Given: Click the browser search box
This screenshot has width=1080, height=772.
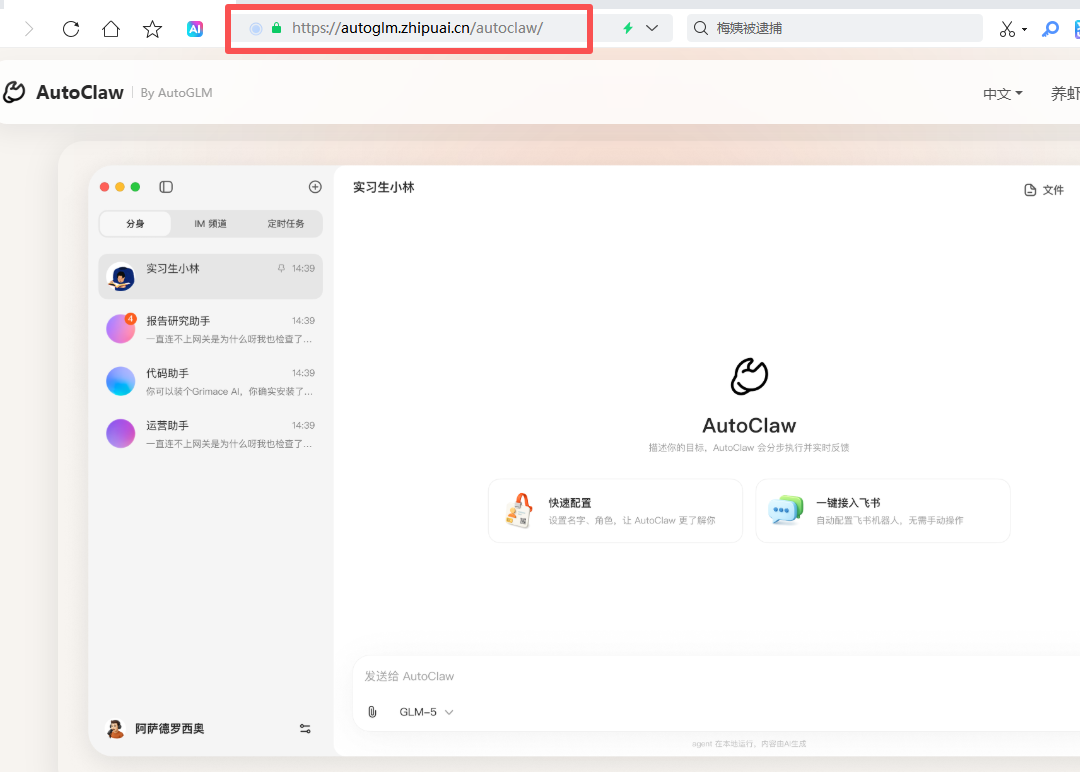Looking at the screenshot, I should (x=834, y=28).
